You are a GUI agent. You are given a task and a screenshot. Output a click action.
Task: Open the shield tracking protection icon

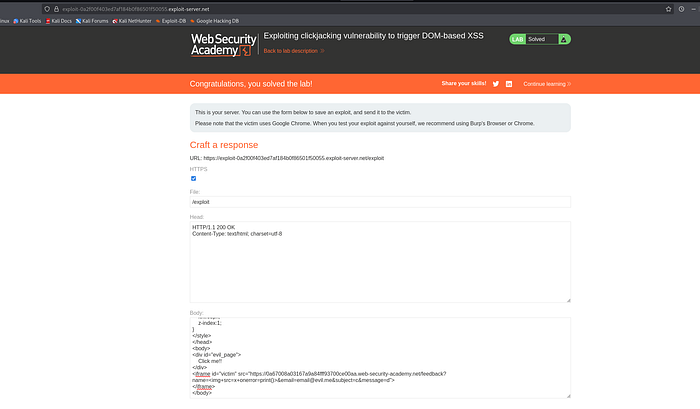coord(47,9)
